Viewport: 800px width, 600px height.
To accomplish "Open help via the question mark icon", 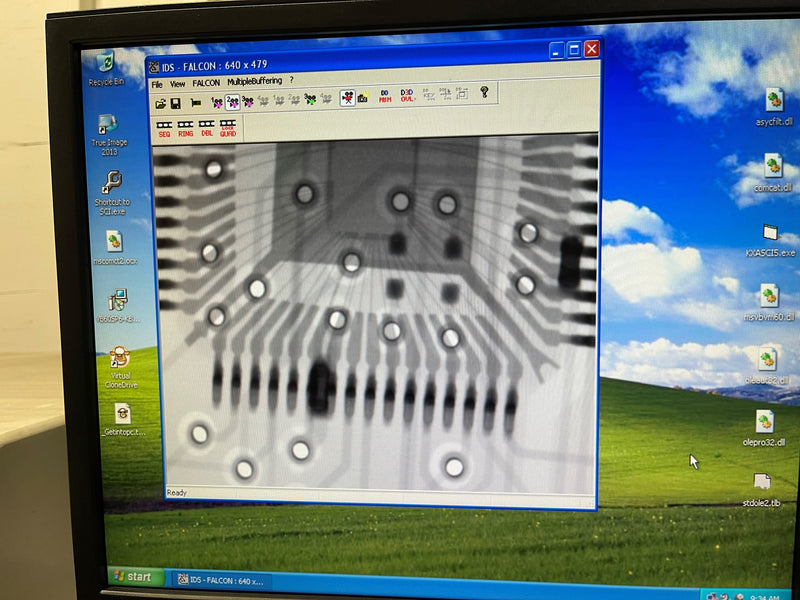I will pyautogui.click(x=482, y=98).
